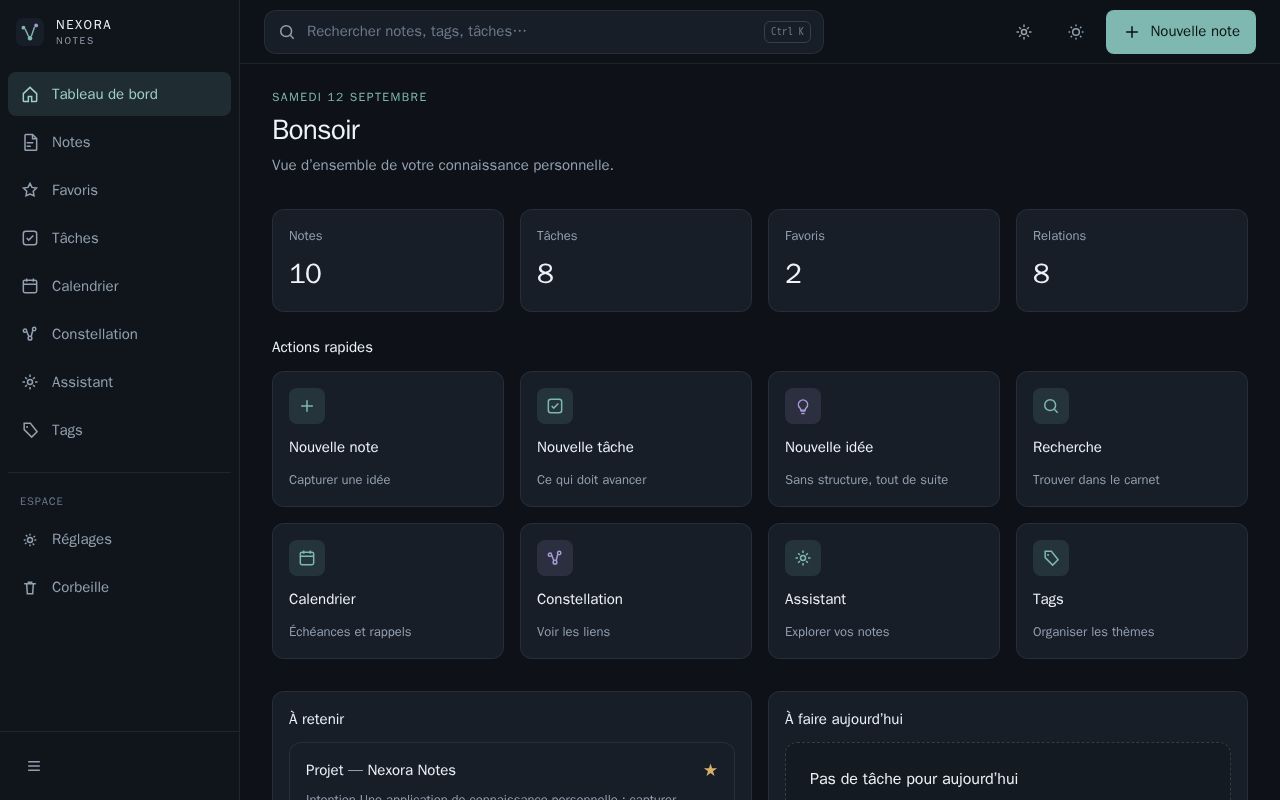
Task: Click the tag icon of the Tags quick action
Action: [x=1051, y=558]
